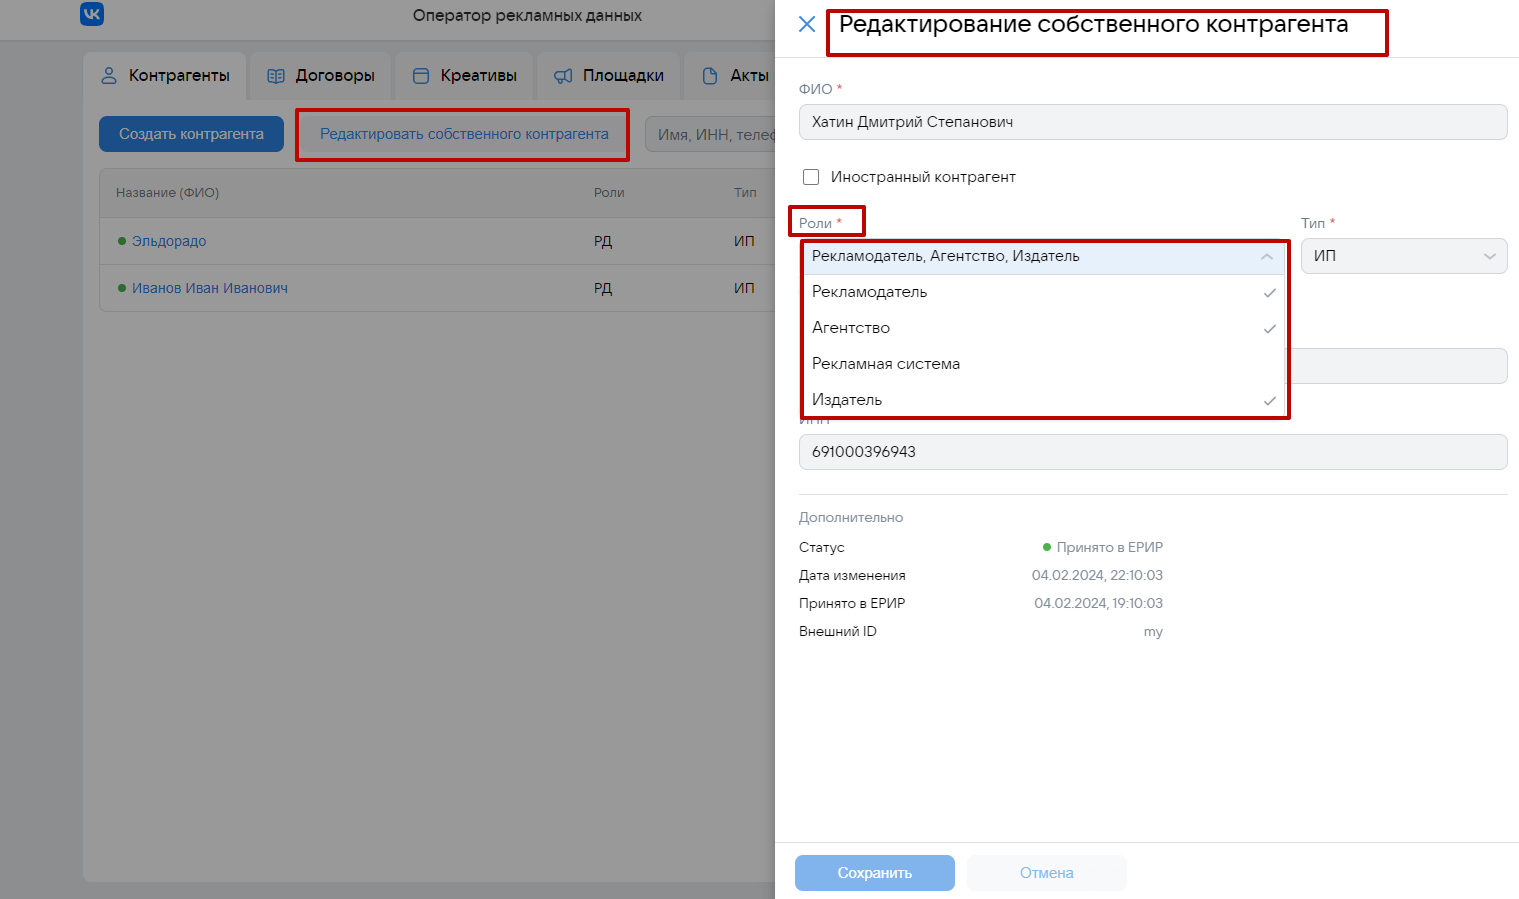Click the Контрагенты person icon

tap(109, 76)
